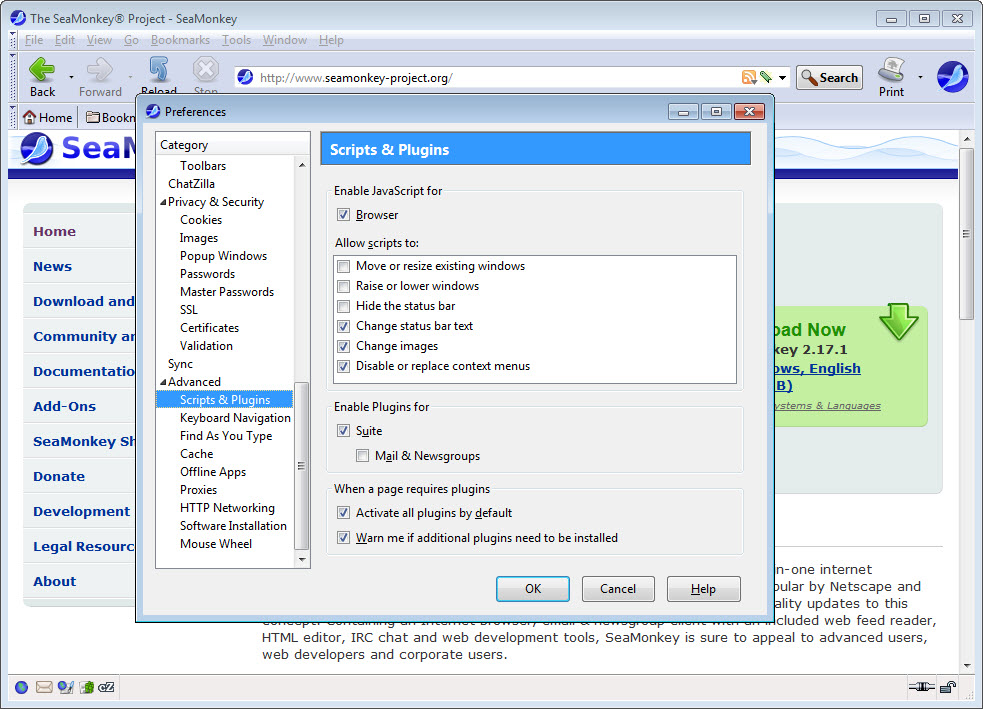
Task: Open the News link on the webpage
Action: (x=53, y=266)
